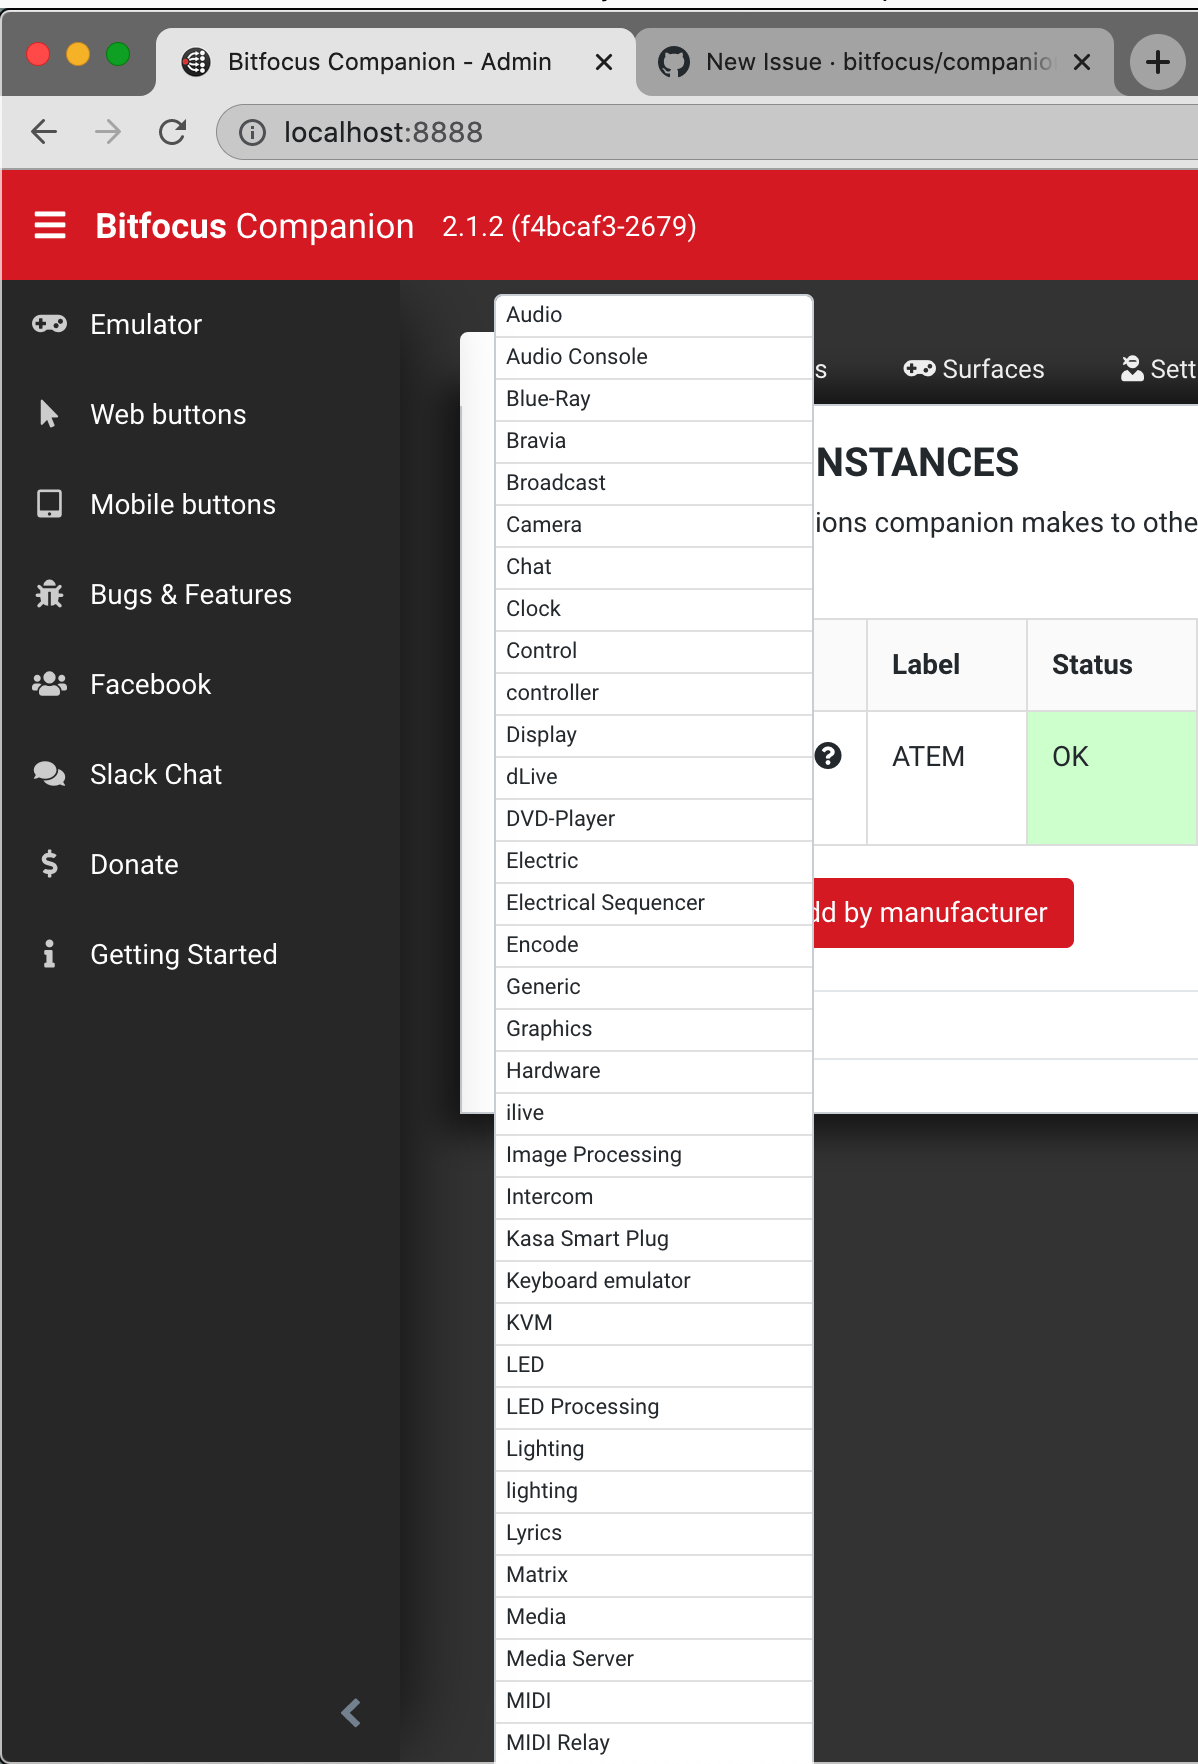1198x1764 pixels.
Task: Close the New Issue GitHub tab
Action: [1081, 62]
